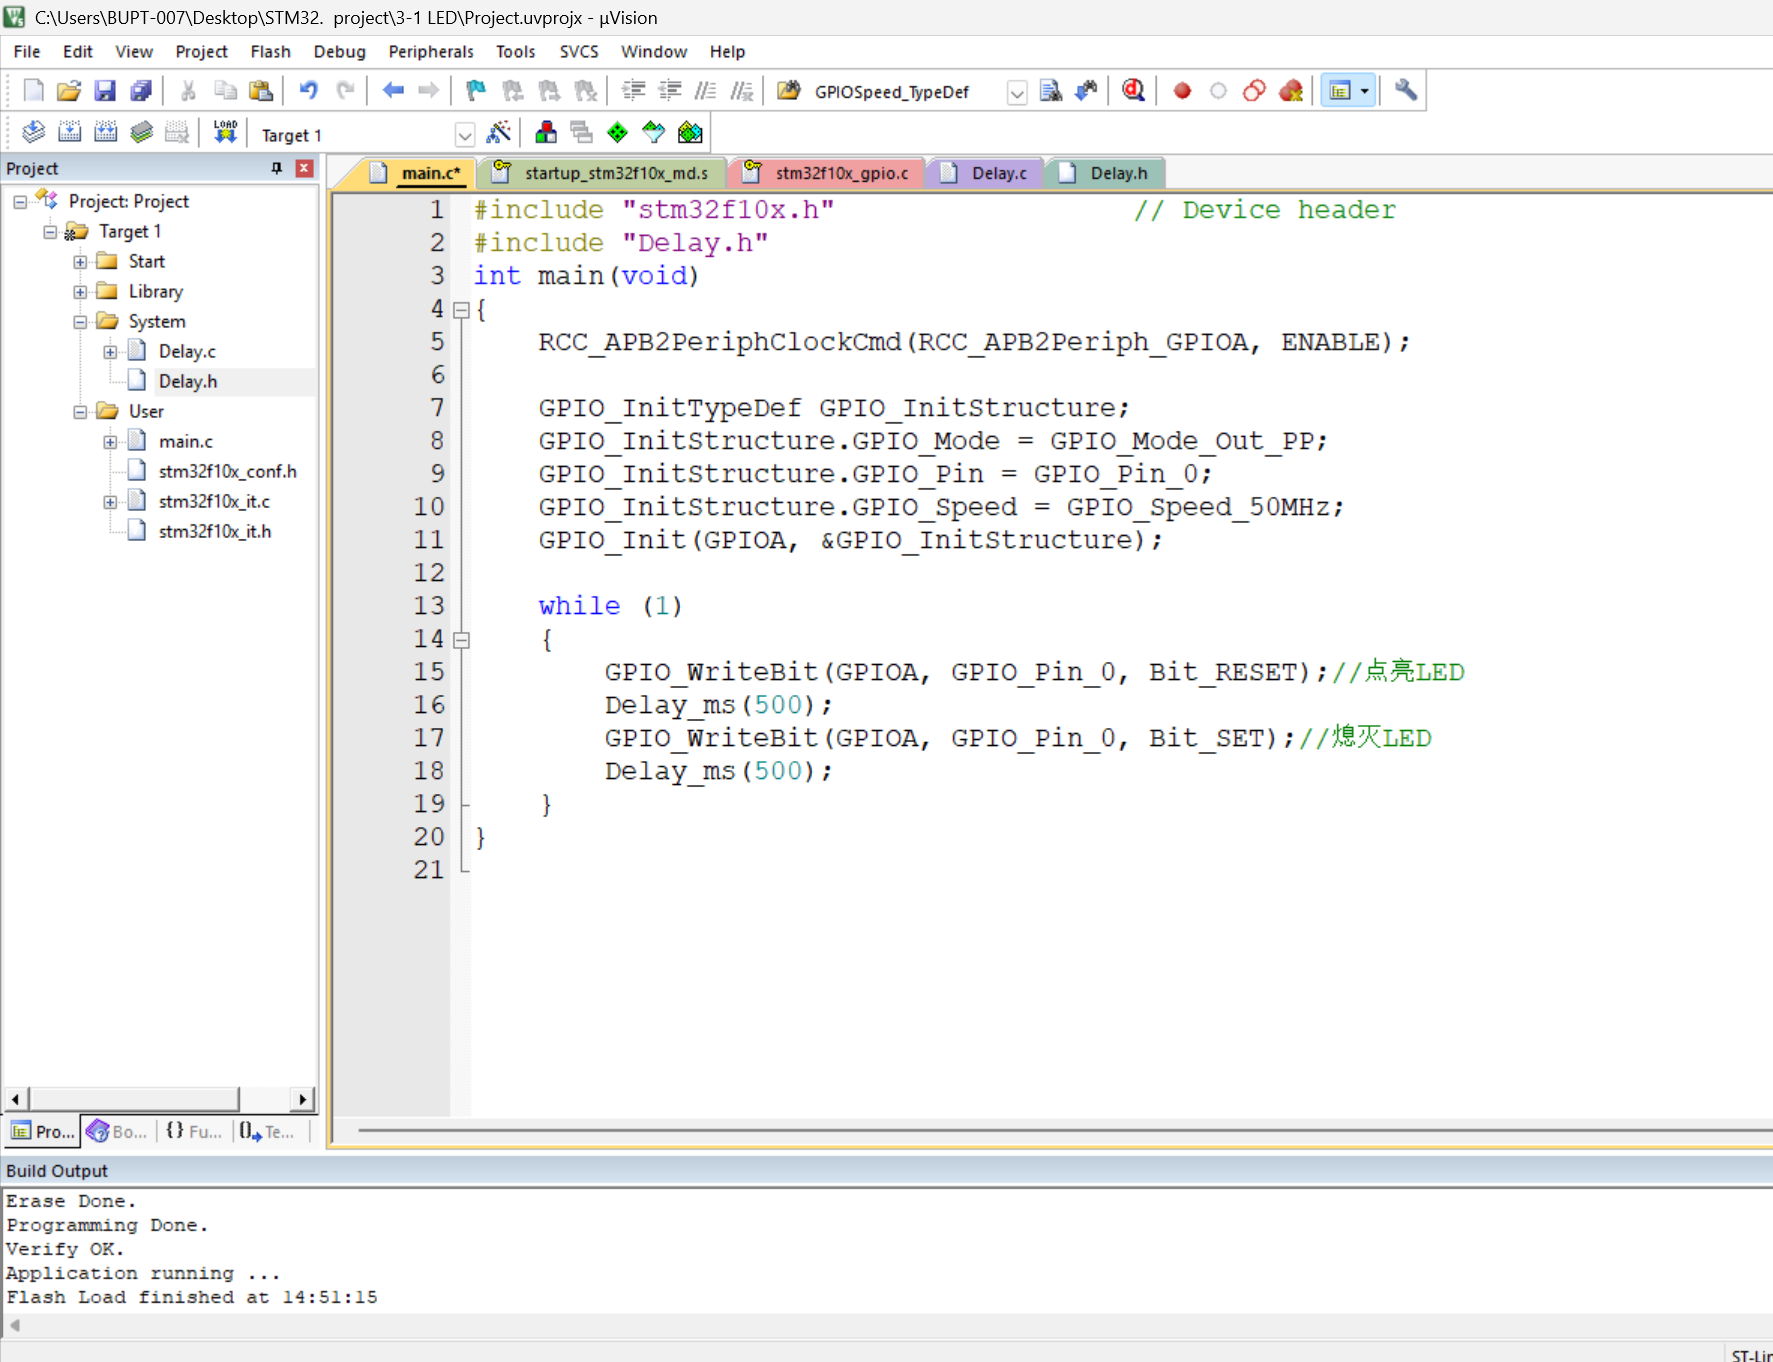Collapse the Target 1 tree node

[x=50, y=232]
